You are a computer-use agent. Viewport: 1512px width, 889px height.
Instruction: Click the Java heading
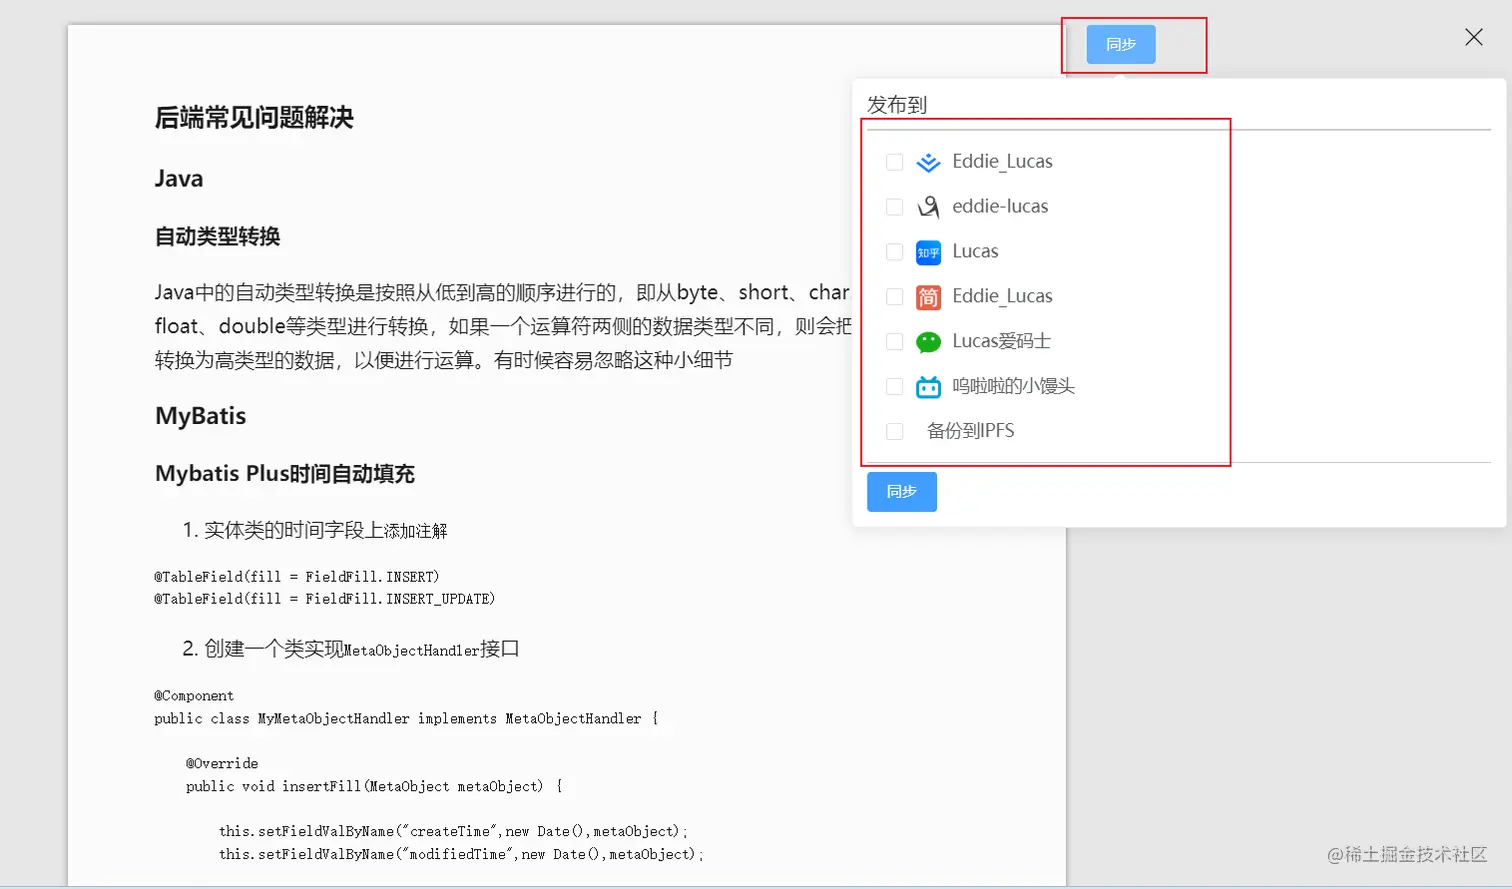[179, 178]
